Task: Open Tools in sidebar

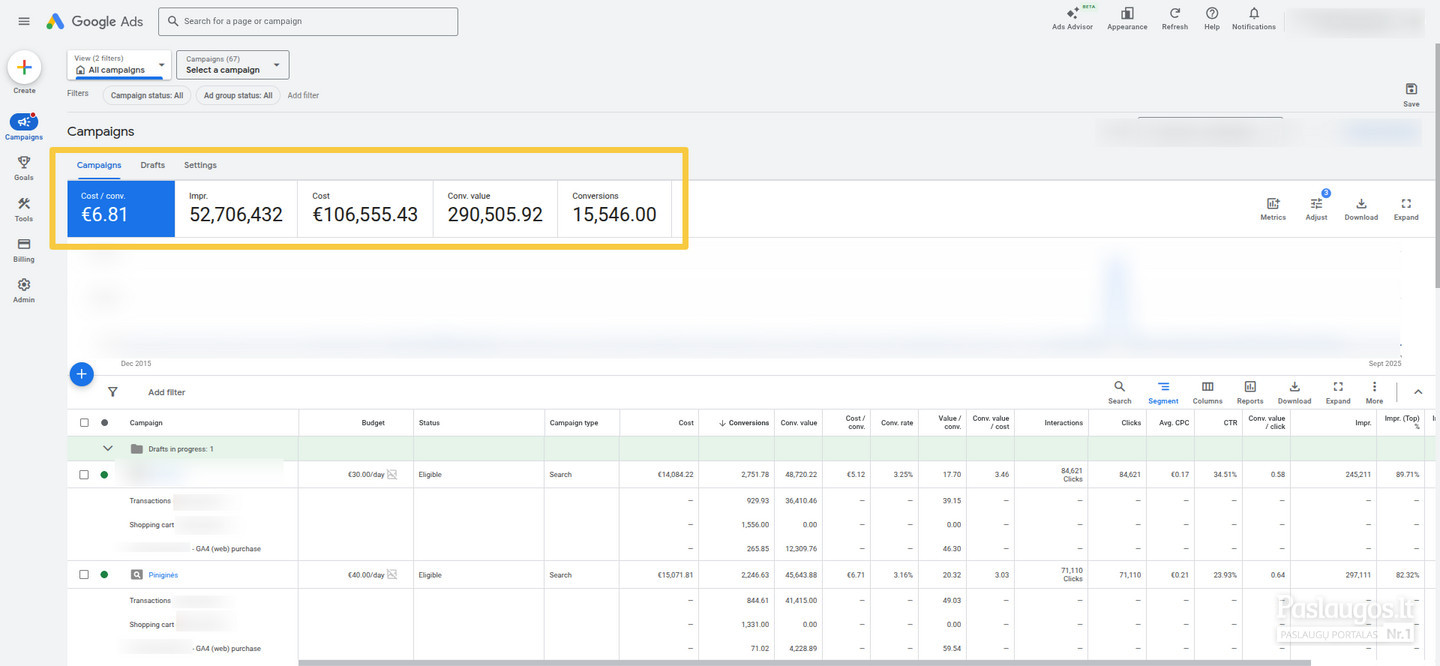Action: tap(24, 208)
